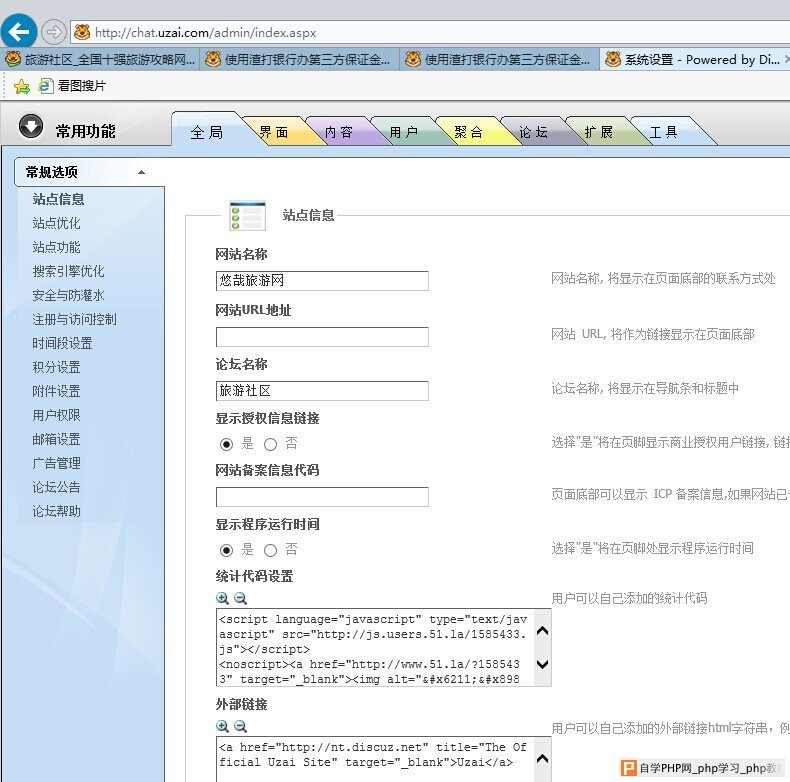Image resolution: width=790 pixels, height=782 pixels.
Task: Open the 工具 tab
Action: (664, 132)
